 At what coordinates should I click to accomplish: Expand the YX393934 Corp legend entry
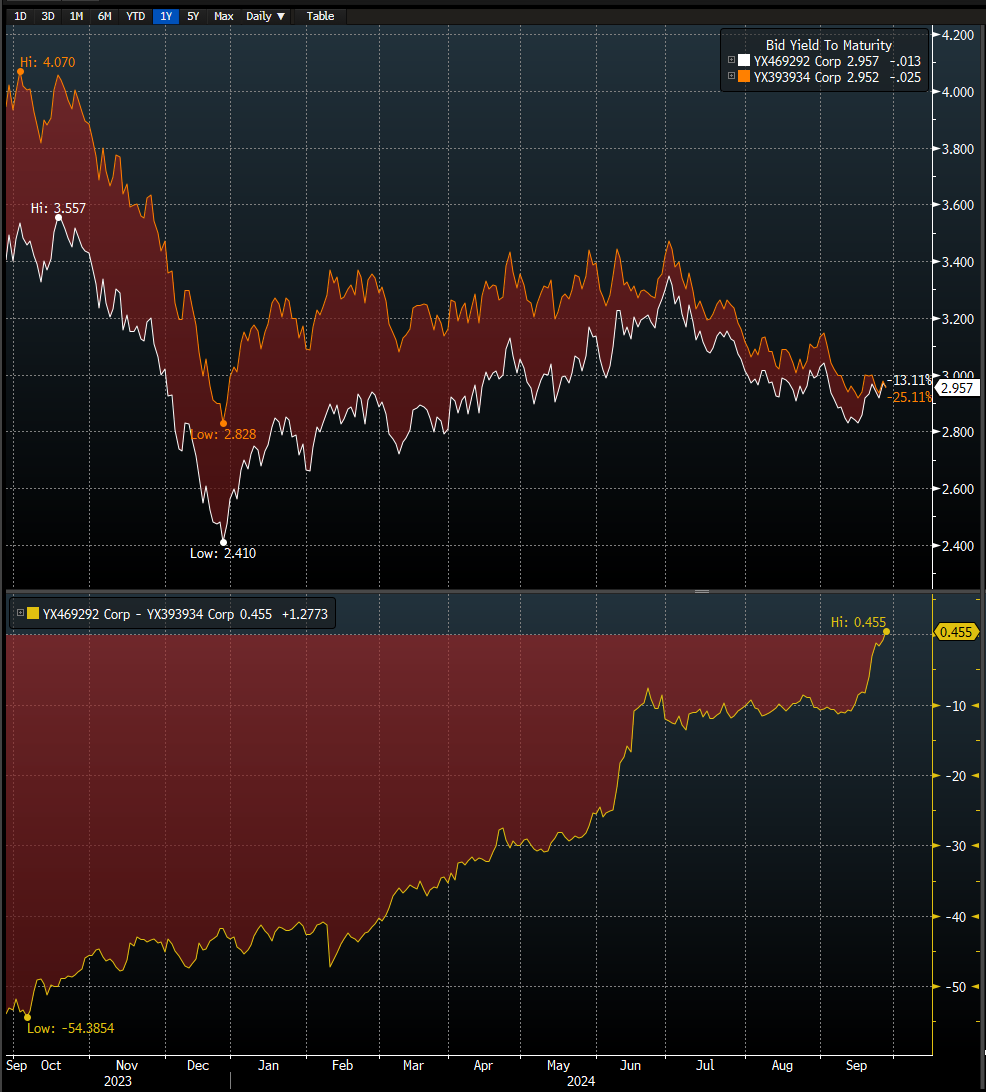(730, 77)
